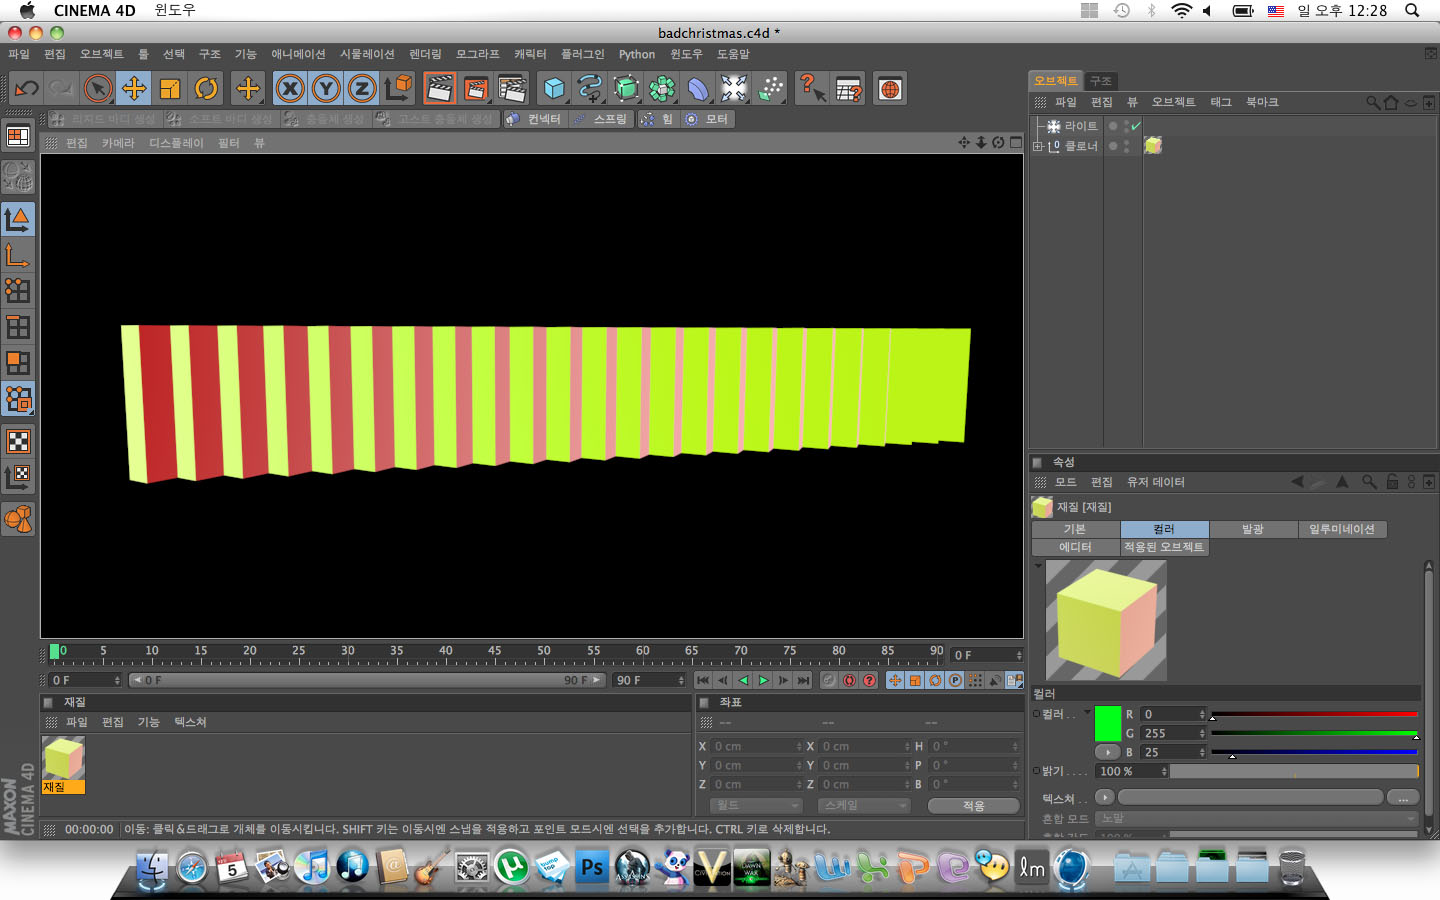Open the 혼합 모드 dropdown
This screenshot has height=900, width=1440.
[1258, 818]
